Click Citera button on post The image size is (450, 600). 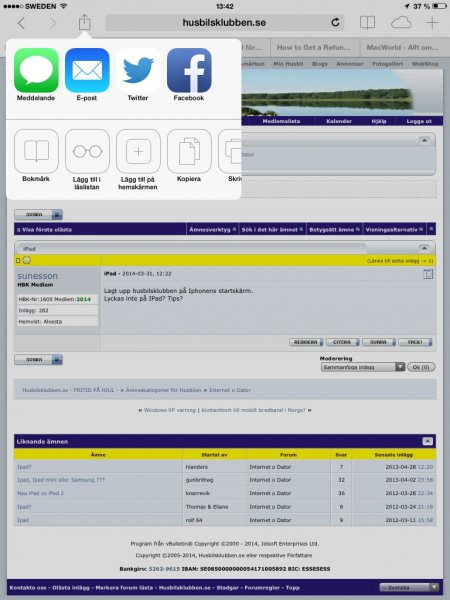[342, 342]
